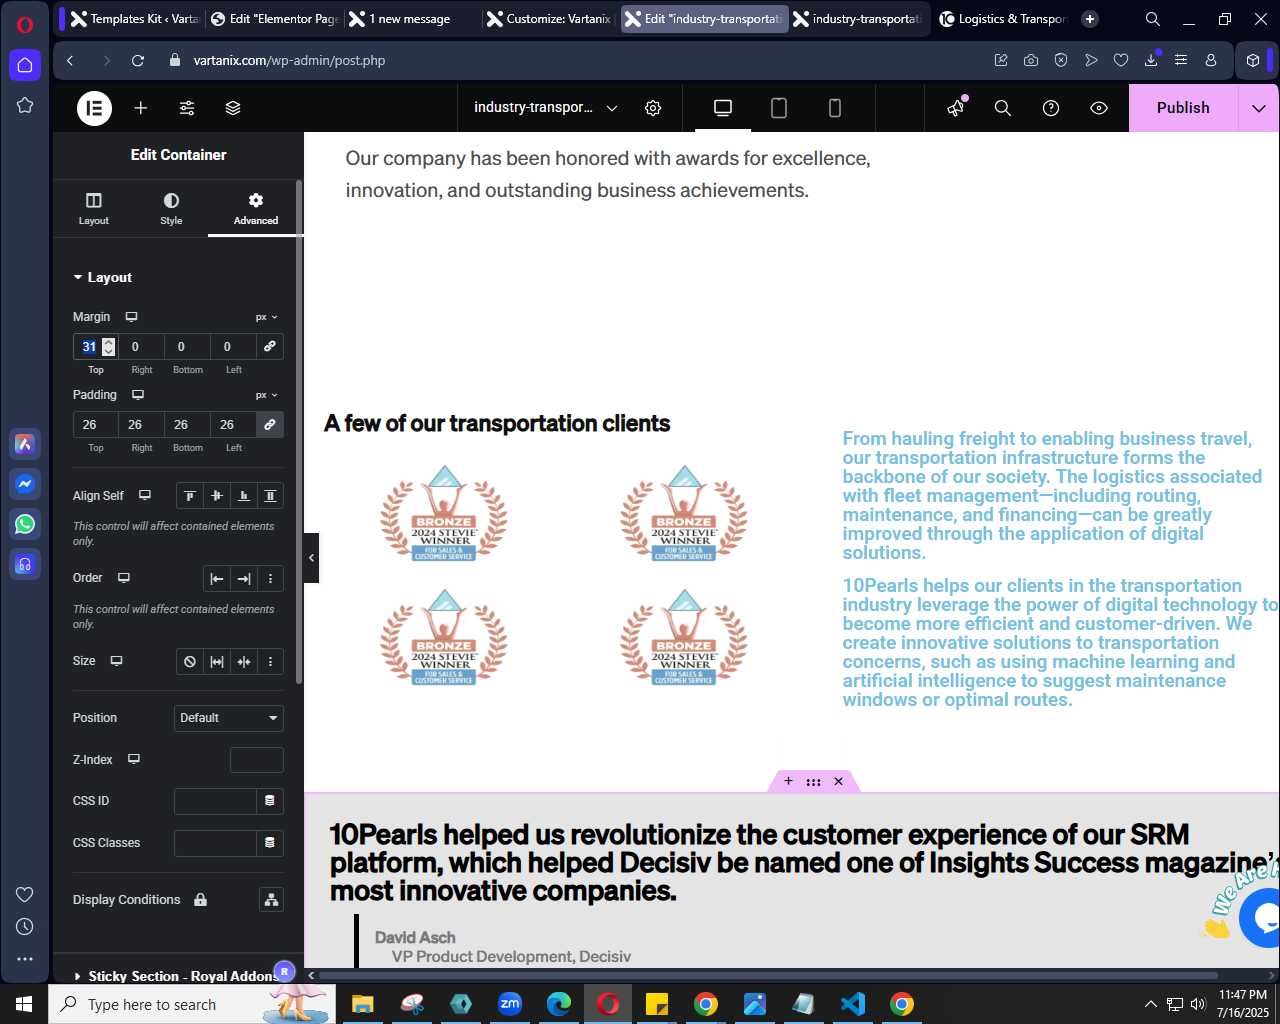Reload the page in Opera
The width and height of the screenshot is (1280, 1024).
138,61
